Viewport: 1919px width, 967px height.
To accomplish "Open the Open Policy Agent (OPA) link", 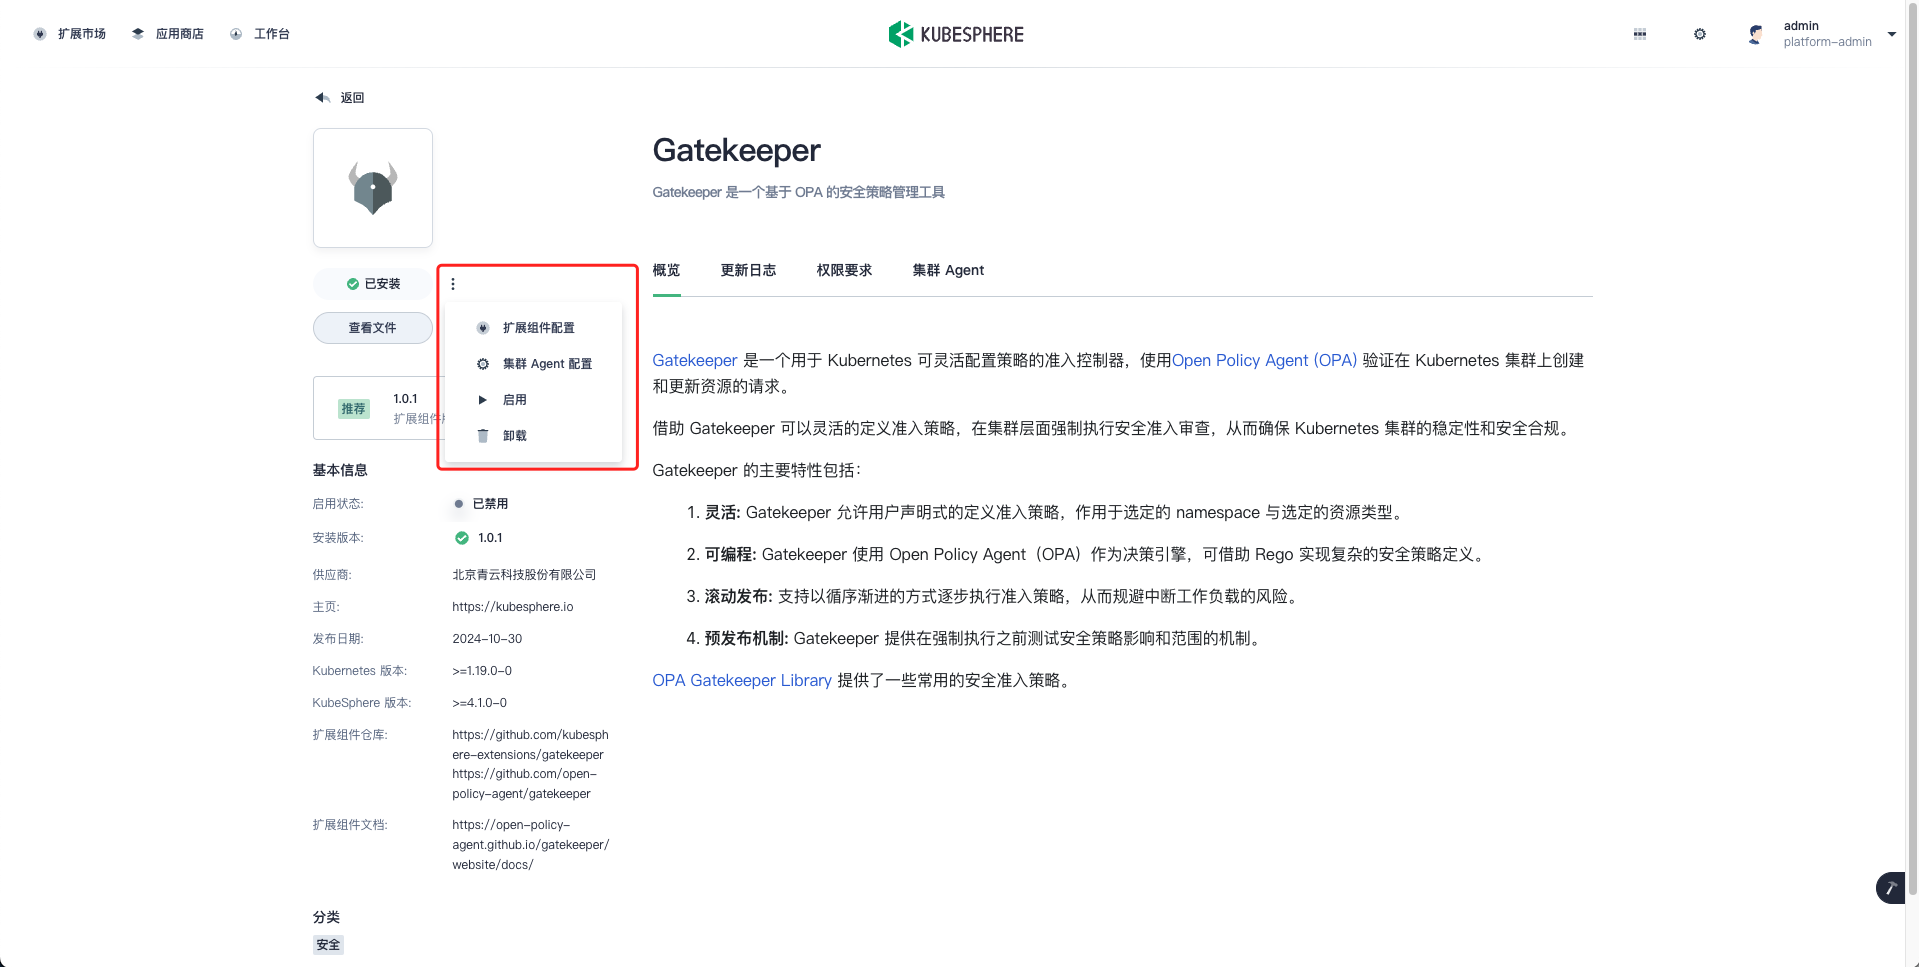I will tap(1264, 360).
